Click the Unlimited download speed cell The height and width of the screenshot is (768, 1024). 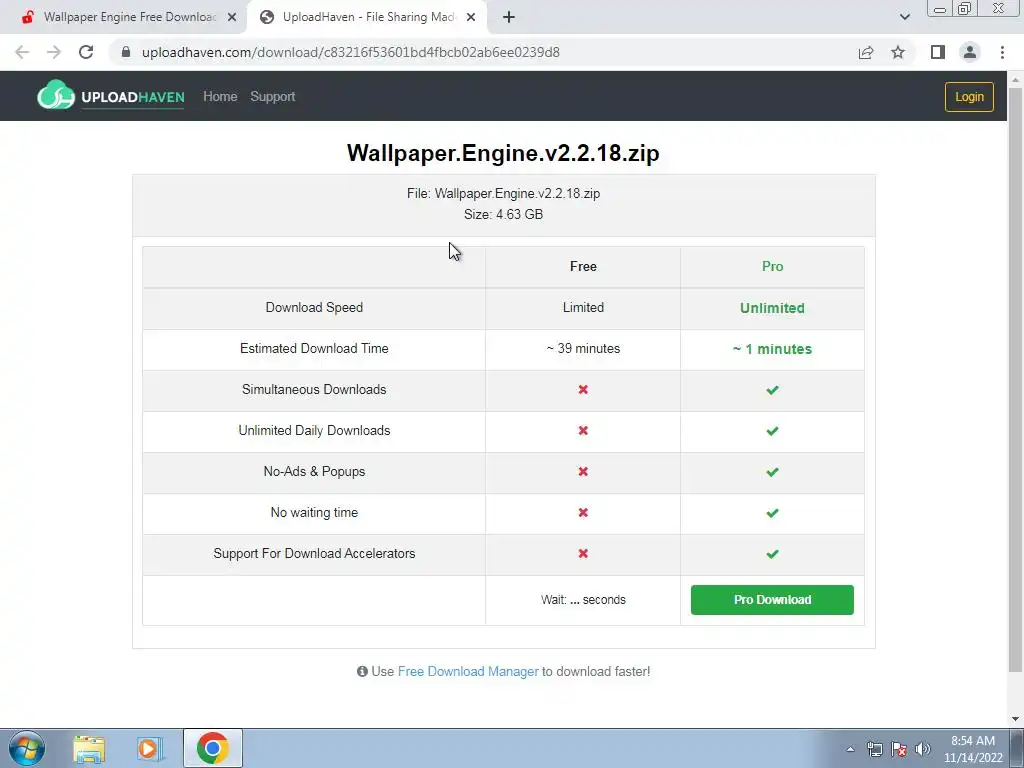(x=772, y=308)
